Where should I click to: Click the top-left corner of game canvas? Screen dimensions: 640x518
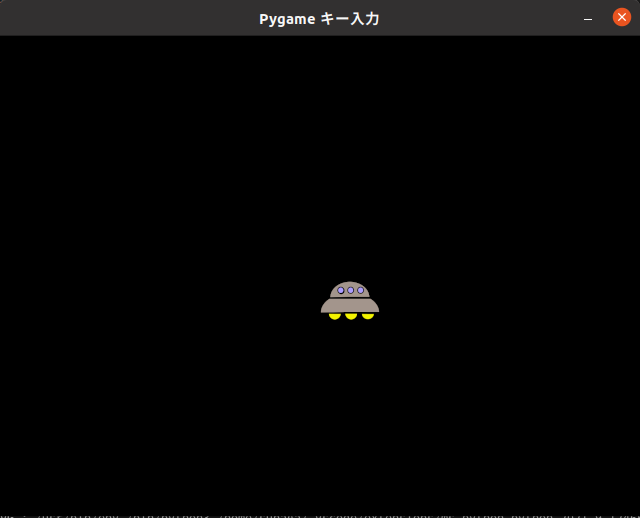[4, 40]
